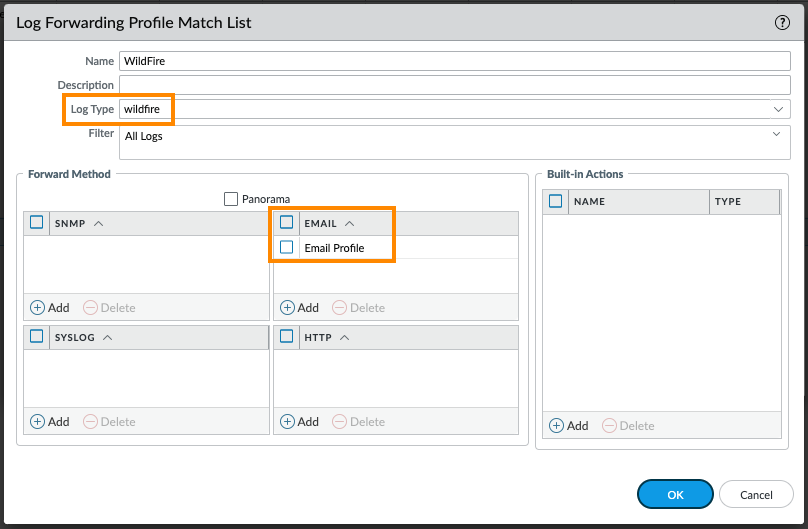Click Add plus icon under Syslog

coord(38,422)
